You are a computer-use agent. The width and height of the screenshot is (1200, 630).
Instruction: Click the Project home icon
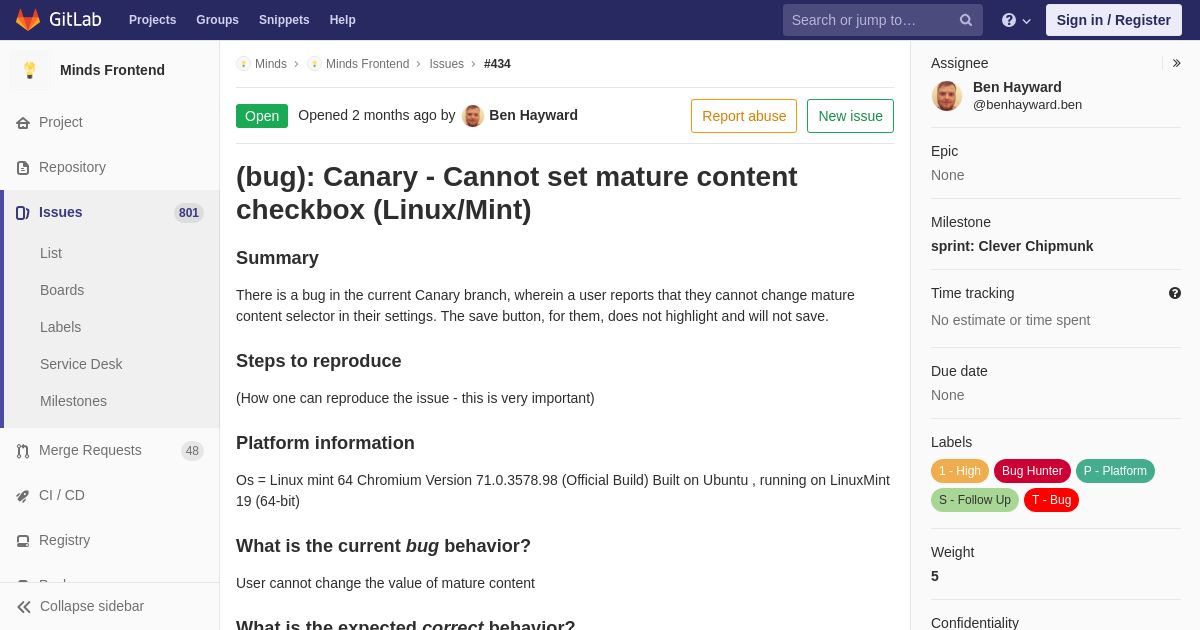pyautogui.click(x=23, y=123)
